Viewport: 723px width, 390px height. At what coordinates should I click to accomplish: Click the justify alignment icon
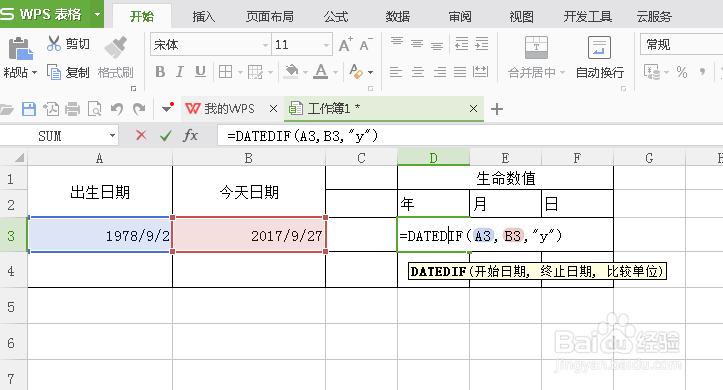[x=460, y=72]
